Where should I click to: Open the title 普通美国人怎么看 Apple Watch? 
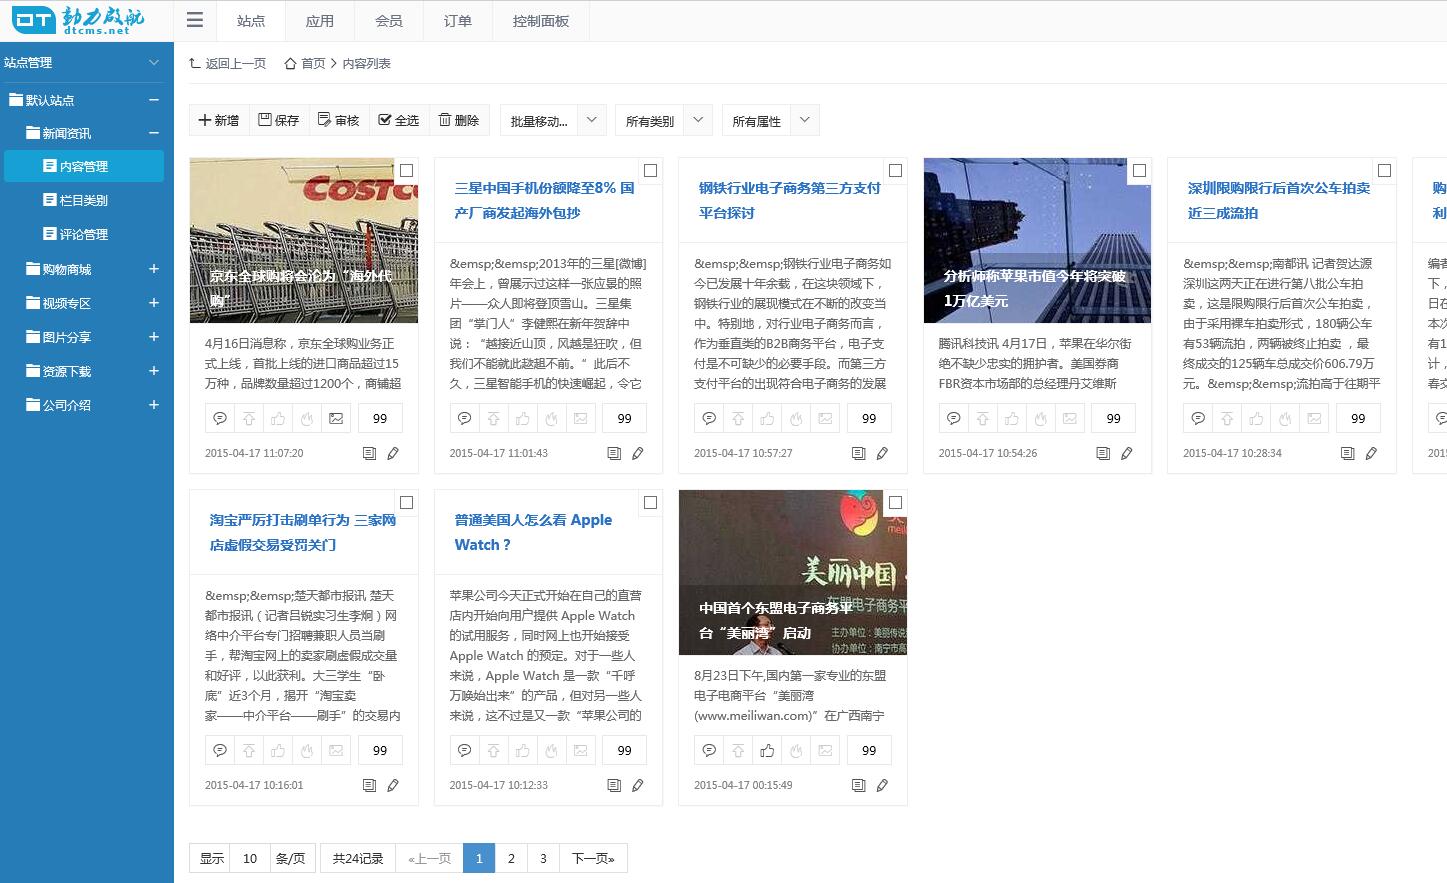pyautogui.click(x=533, y=532)
